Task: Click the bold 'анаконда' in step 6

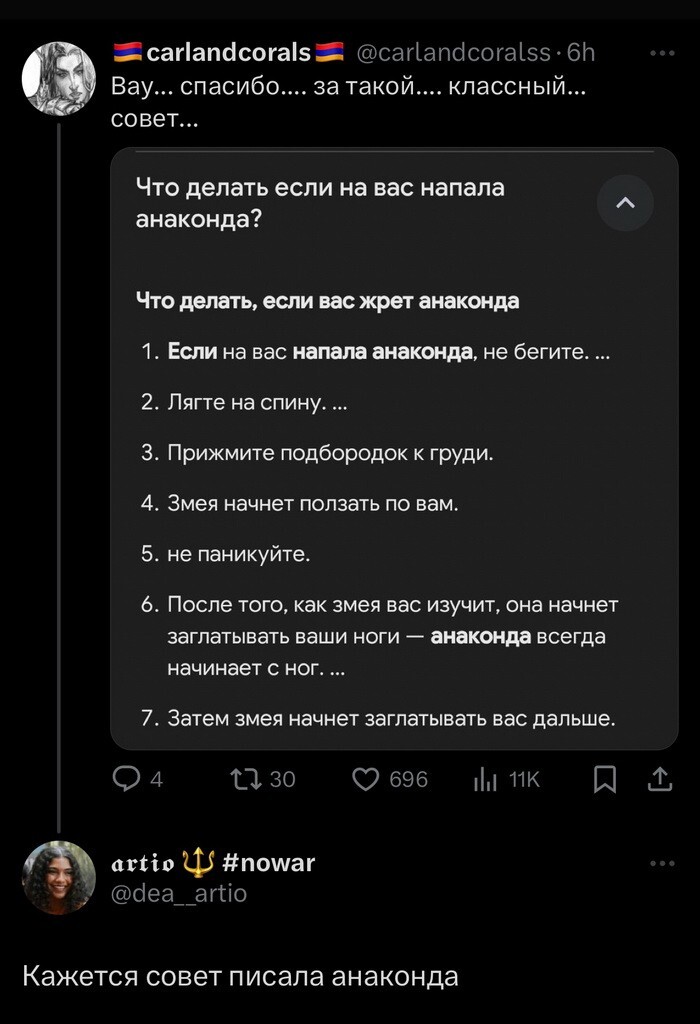Action: pyautogui.click(x=481, y=637)
